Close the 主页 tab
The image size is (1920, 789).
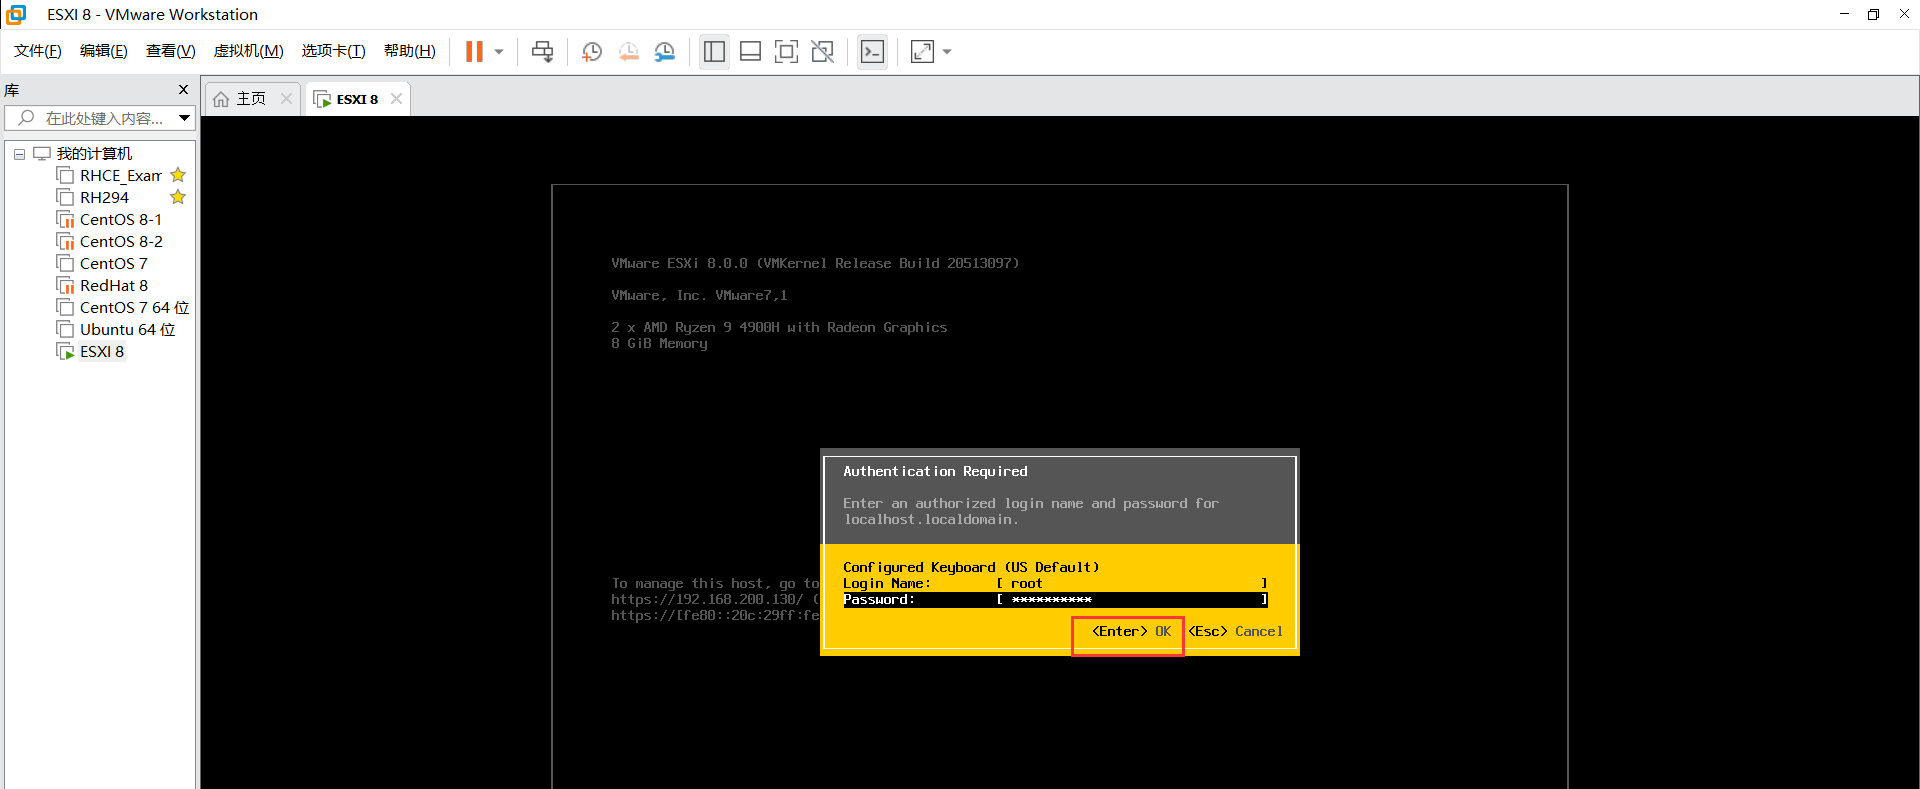286,98
